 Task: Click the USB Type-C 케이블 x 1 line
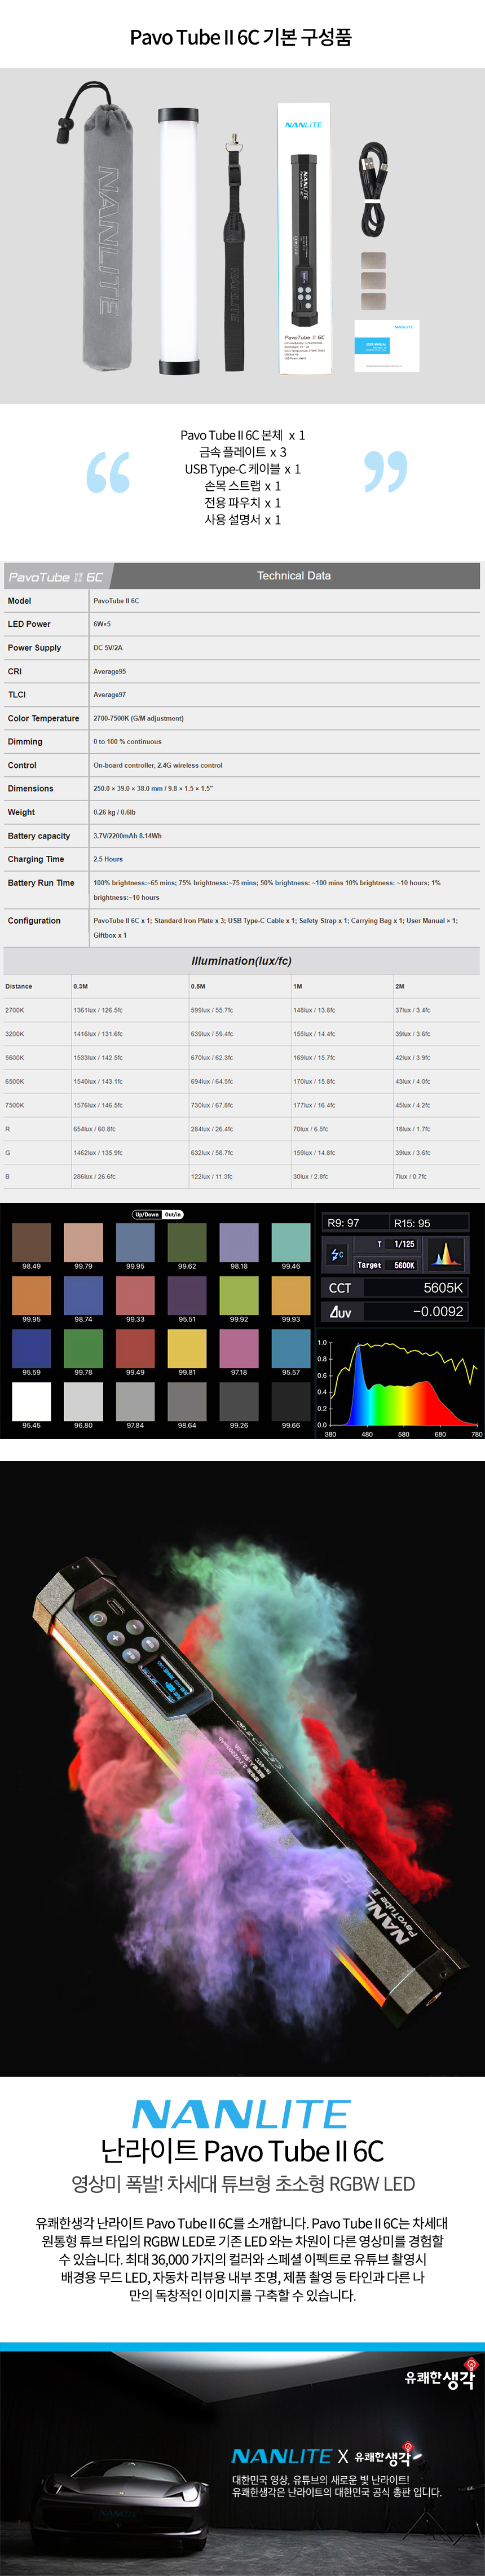coord(242,469)
